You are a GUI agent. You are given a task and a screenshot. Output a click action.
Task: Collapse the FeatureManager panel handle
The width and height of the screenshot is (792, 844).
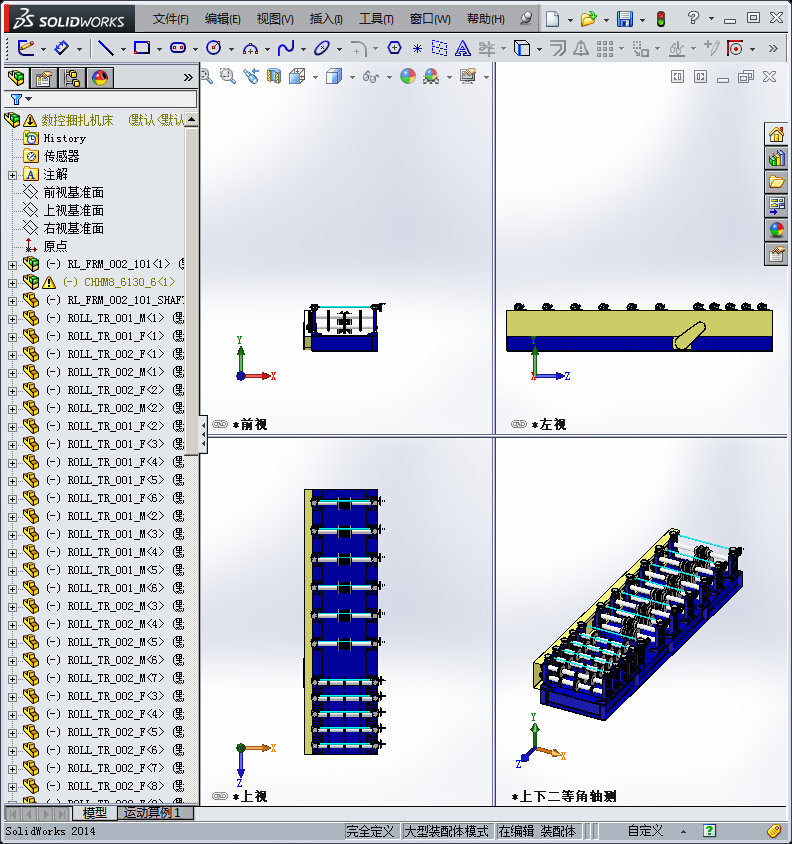tap(203, 434)
